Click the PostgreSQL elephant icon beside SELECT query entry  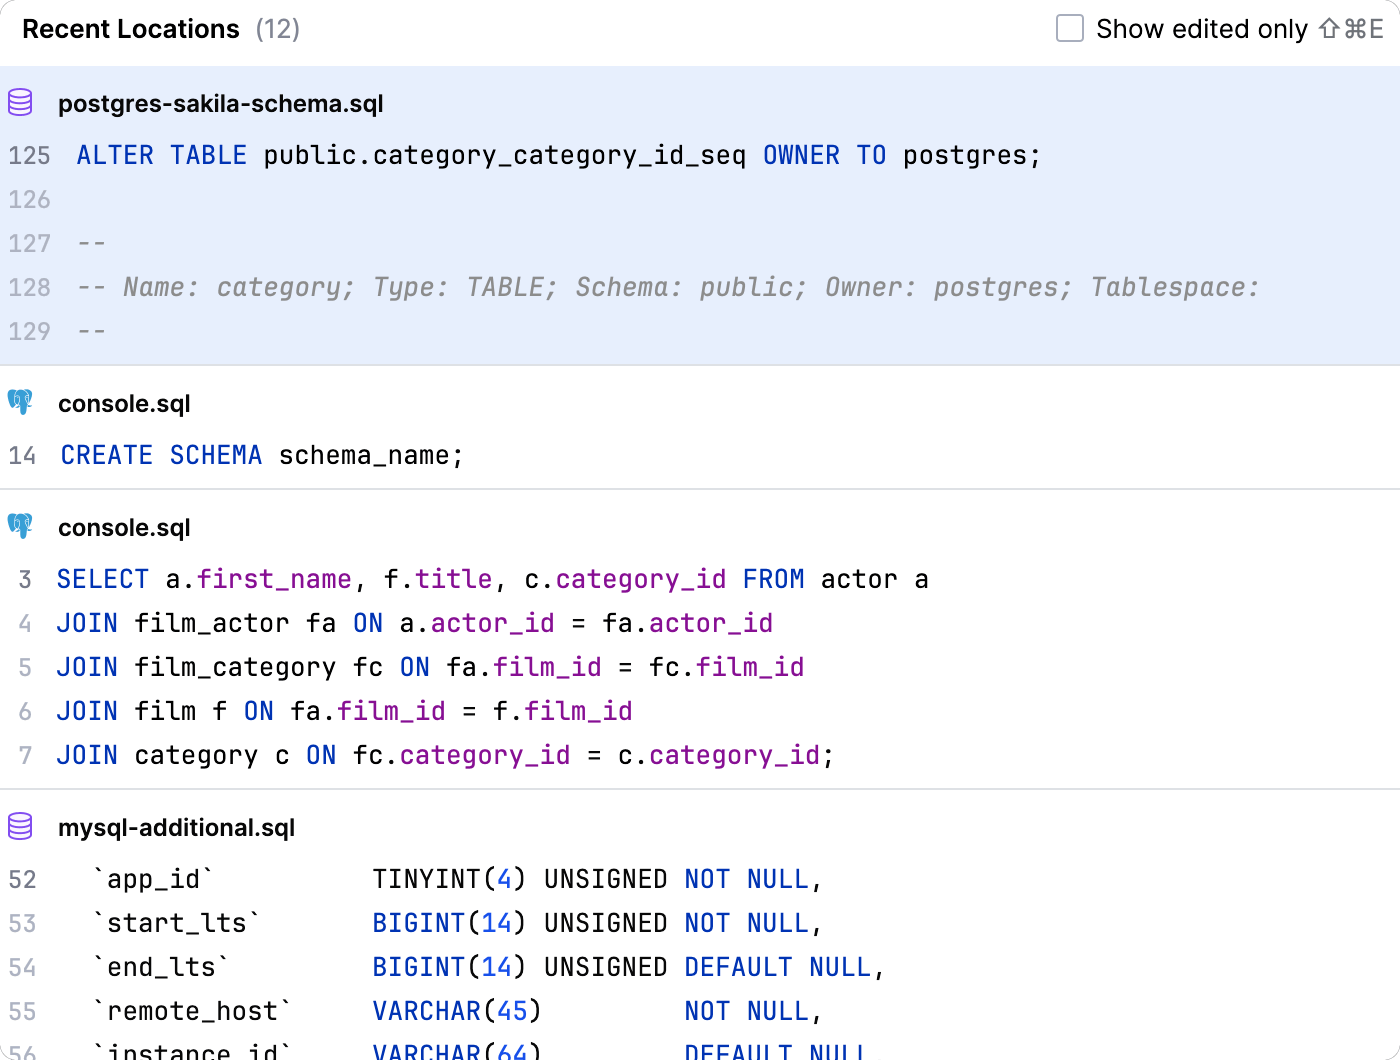pyautogui.click(x=20, y=527)
